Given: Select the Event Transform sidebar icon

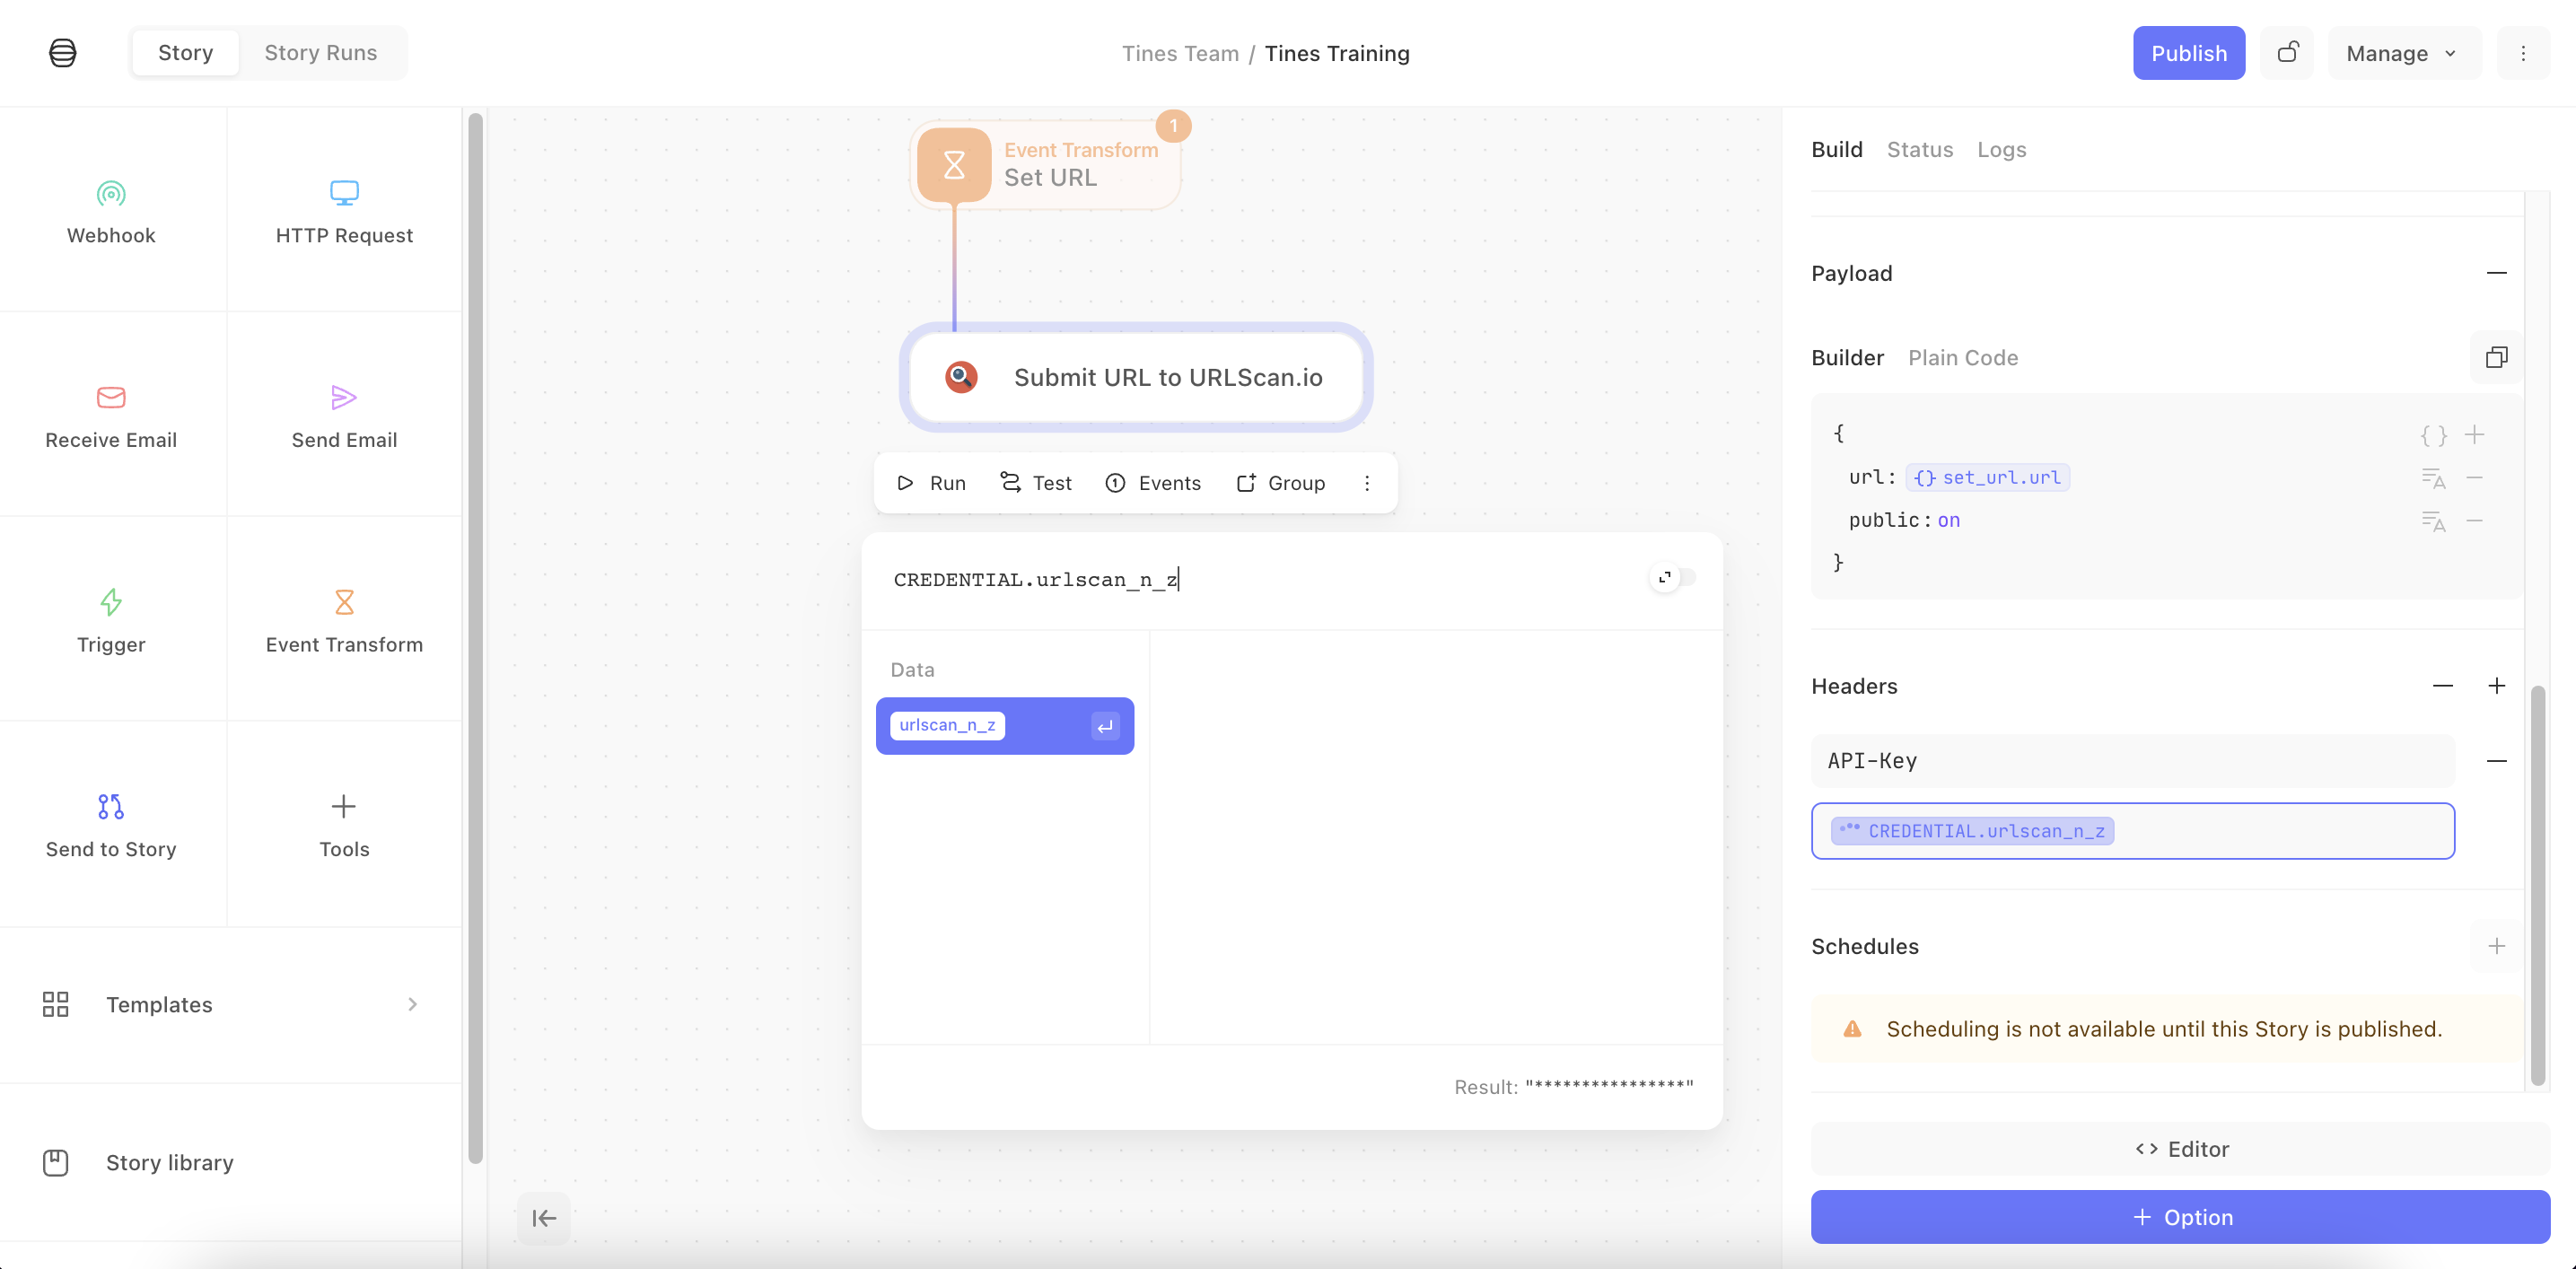Looking at the screenshot, I should pyautogui.click(x=344, y=602).
